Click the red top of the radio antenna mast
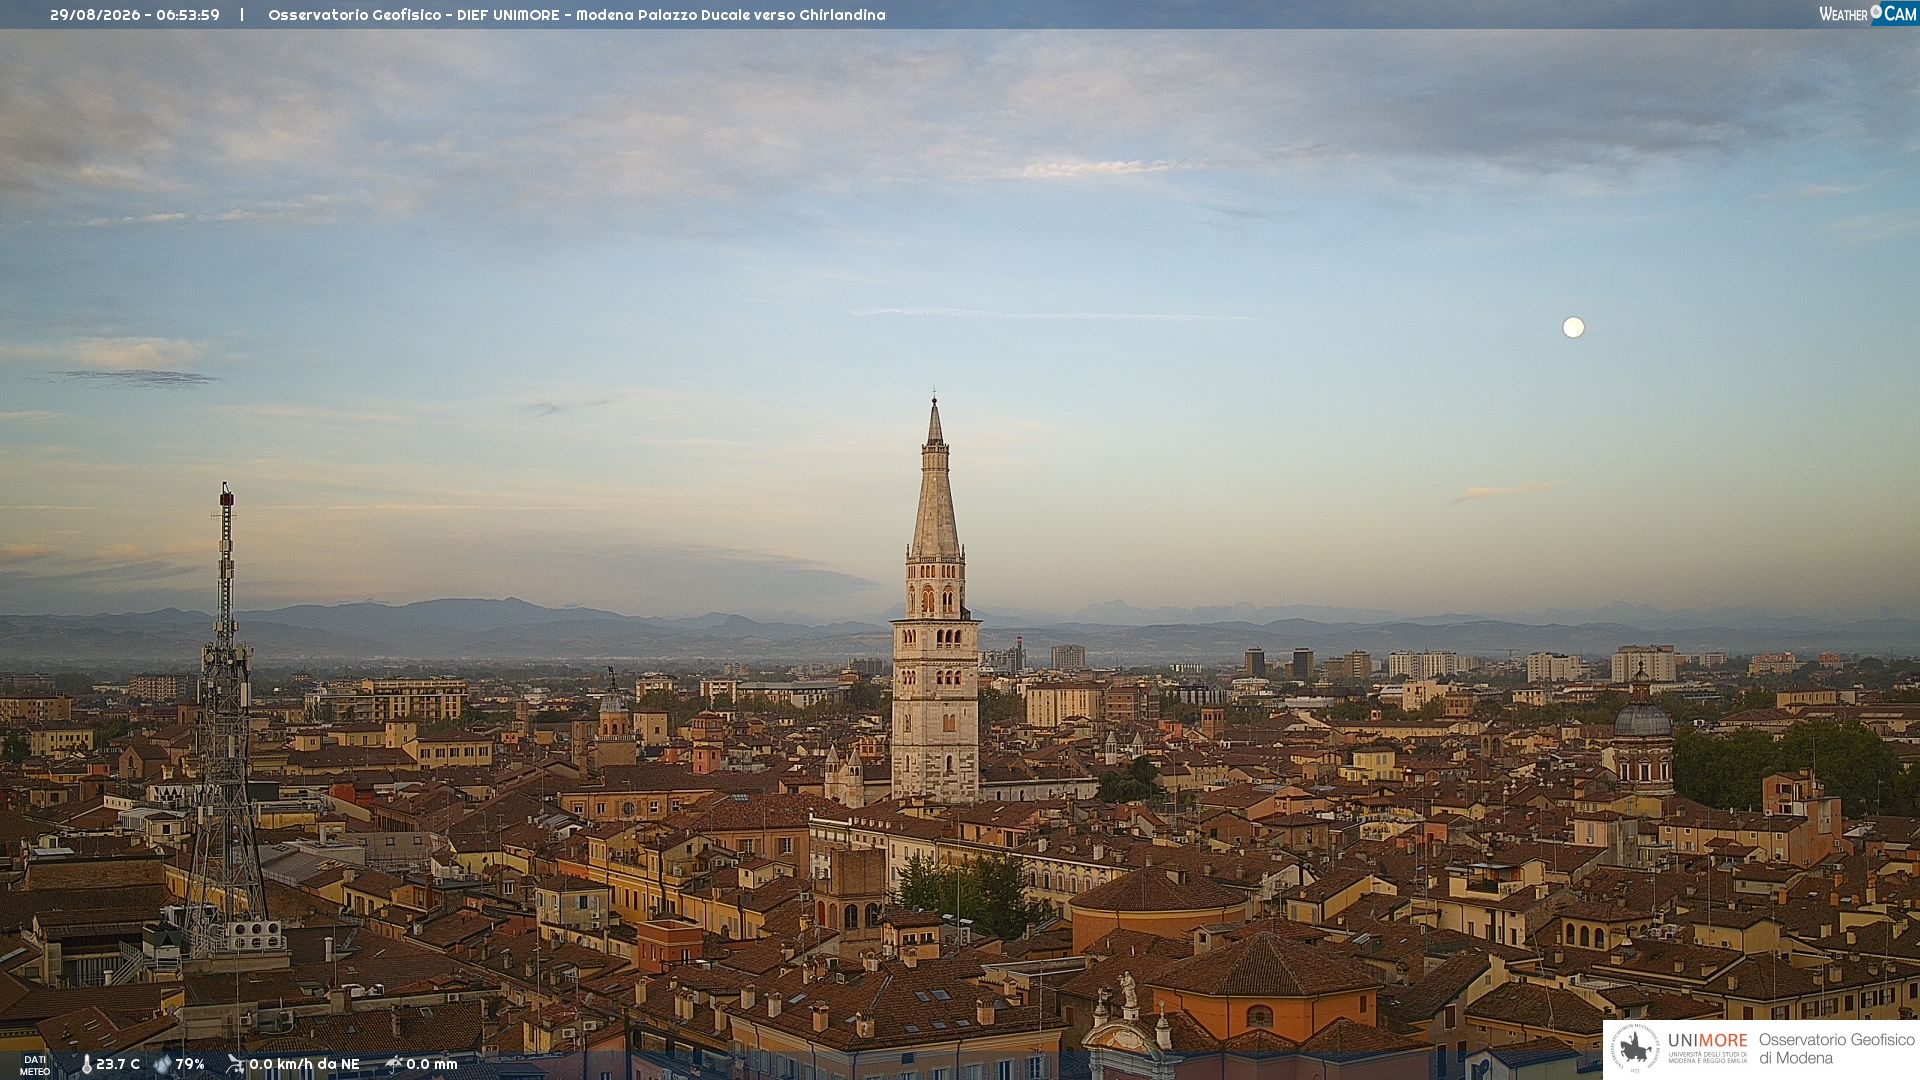The image size is (1920, 1080). pos(226,495)
